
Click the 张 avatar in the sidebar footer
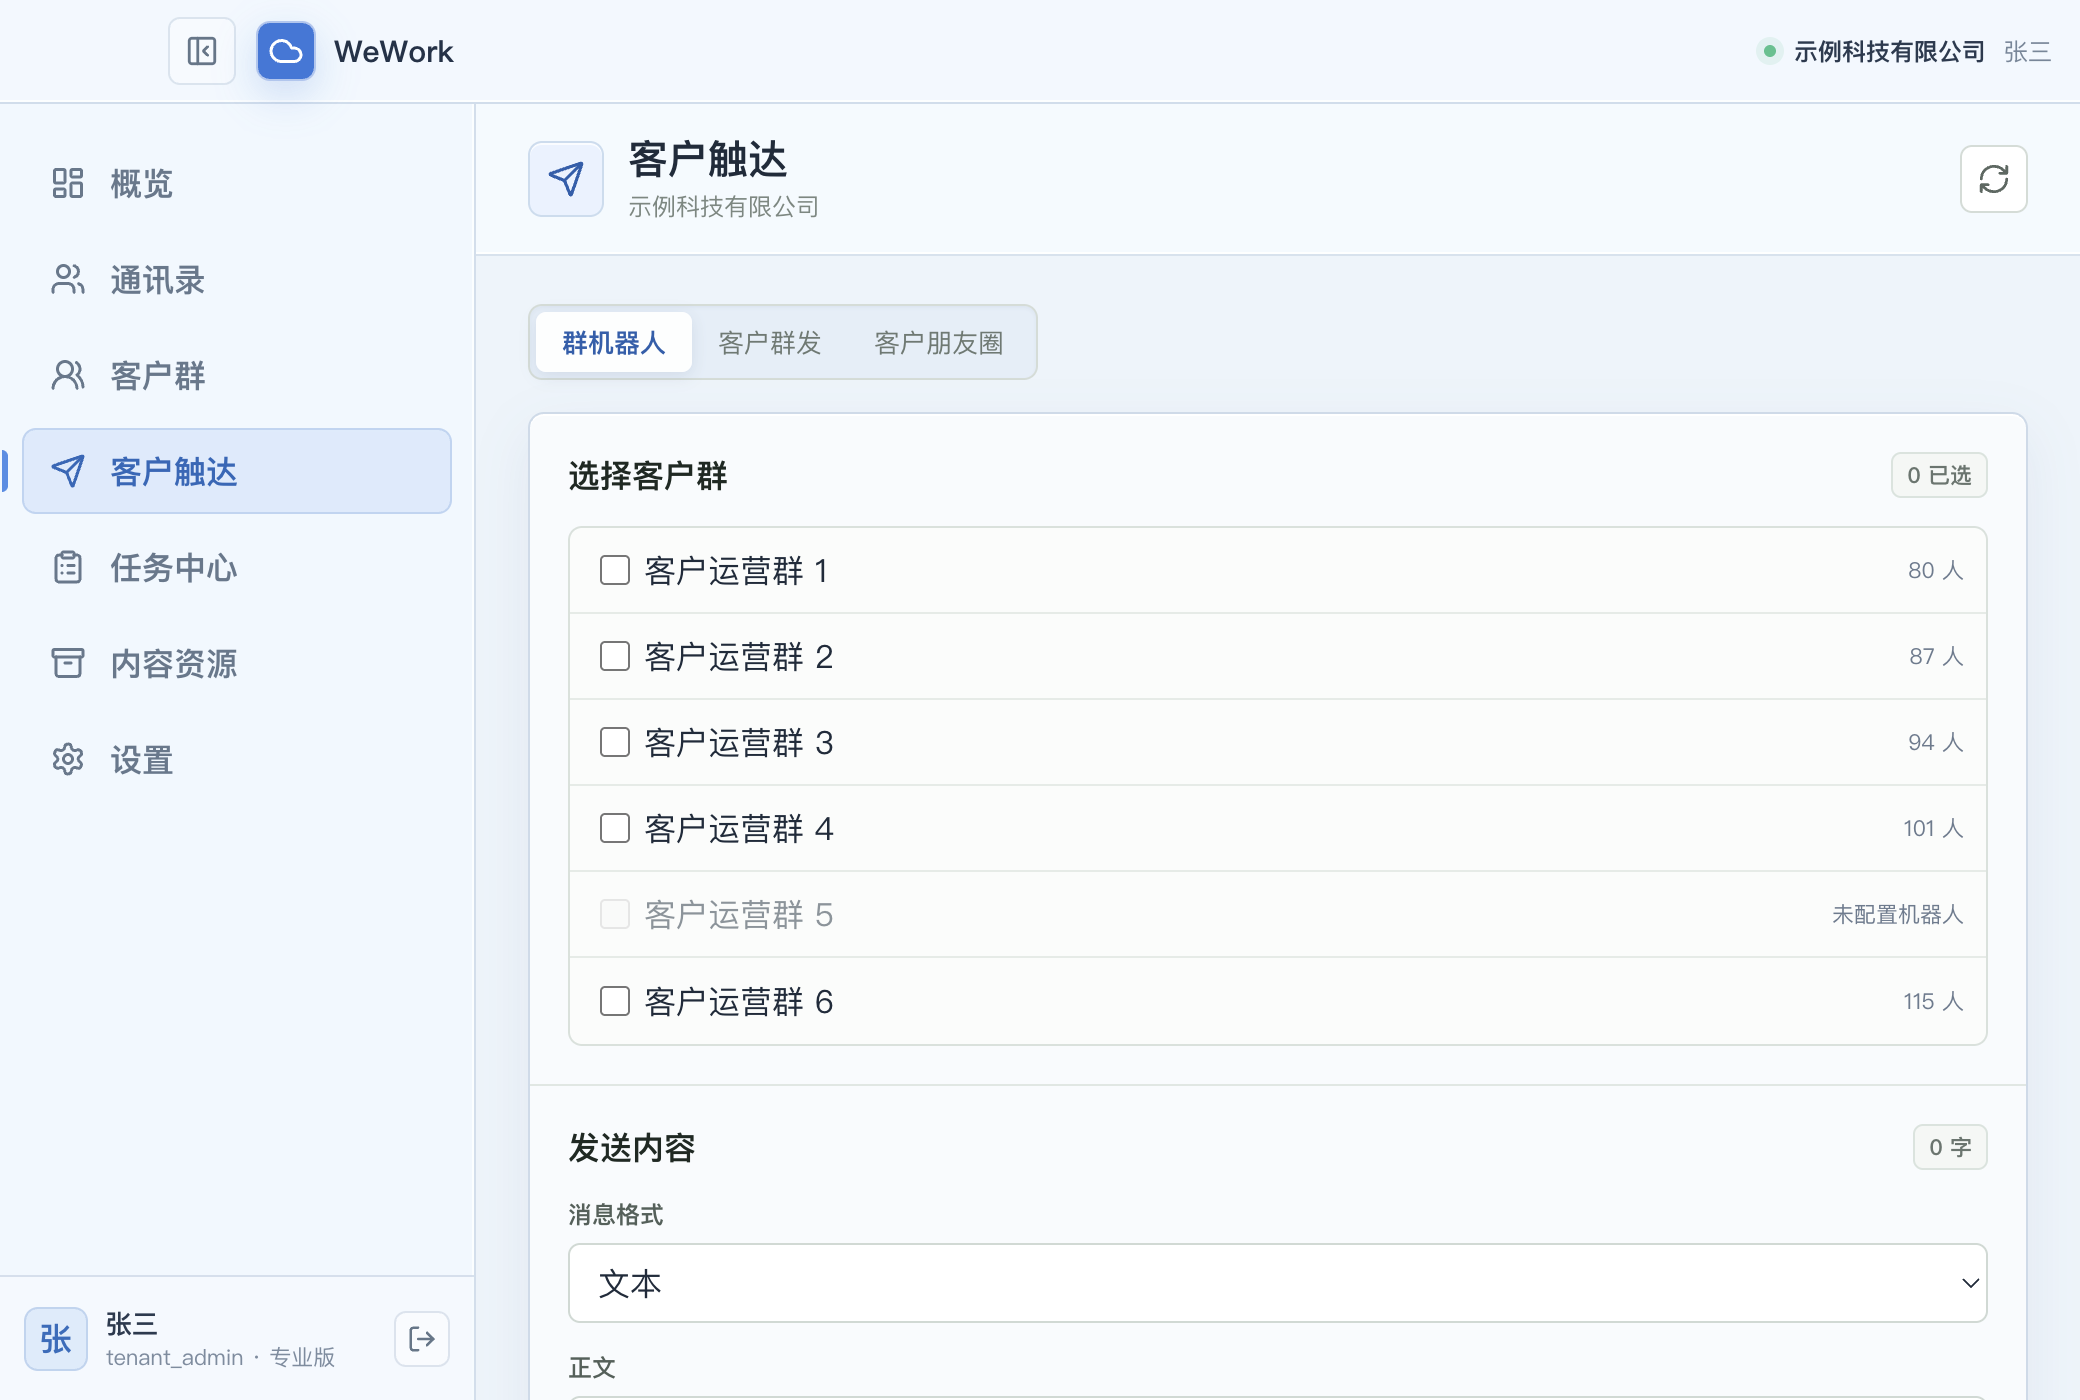pyautogui.click(x=56, y=1339)
